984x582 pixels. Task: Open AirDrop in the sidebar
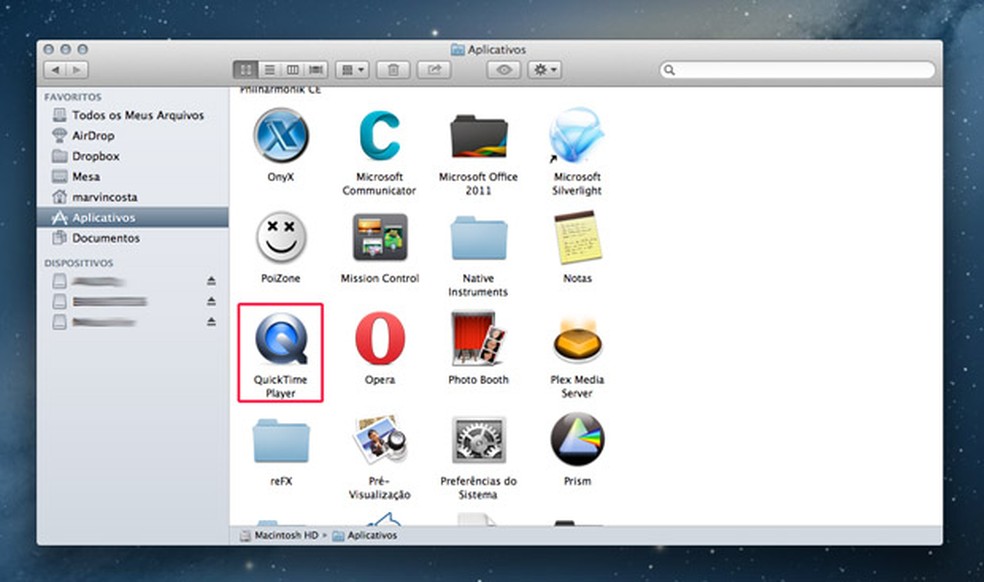coord(132,136)
